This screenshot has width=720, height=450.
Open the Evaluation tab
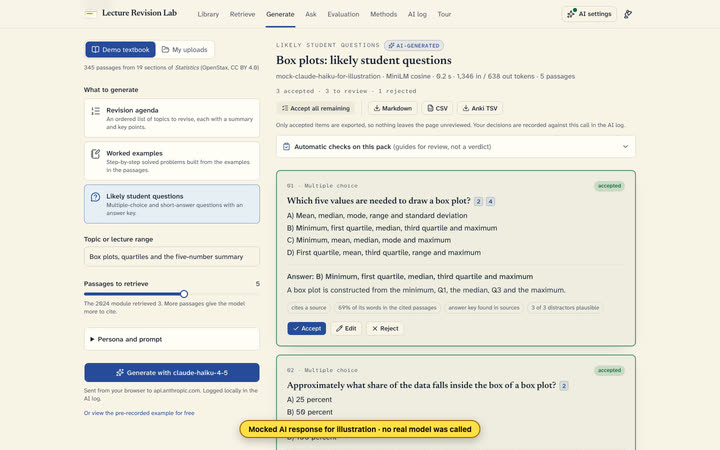[343, 14]
